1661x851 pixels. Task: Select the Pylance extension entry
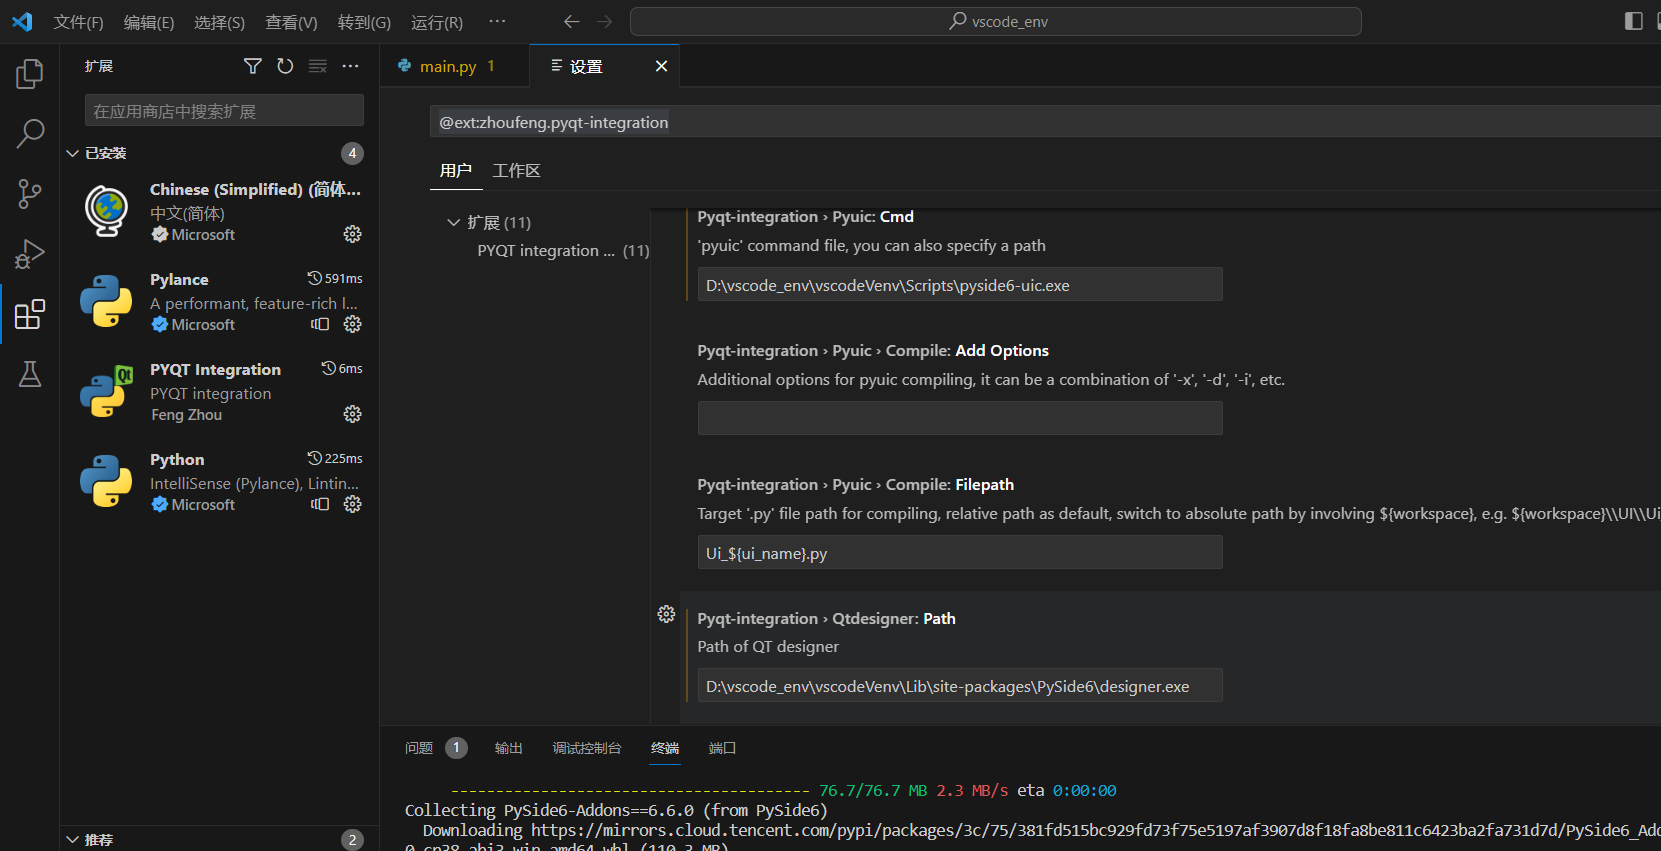pos(220,301)
